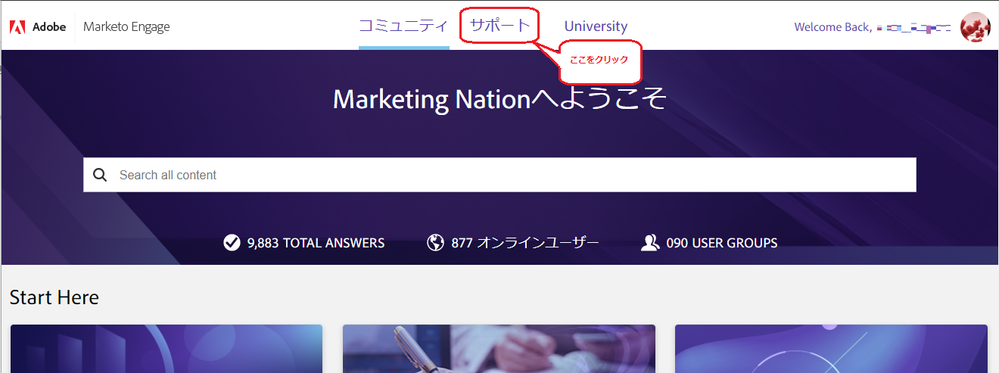Click the magnifier search icon
Screen dimensions: 999x373
(x=100, y=175)
